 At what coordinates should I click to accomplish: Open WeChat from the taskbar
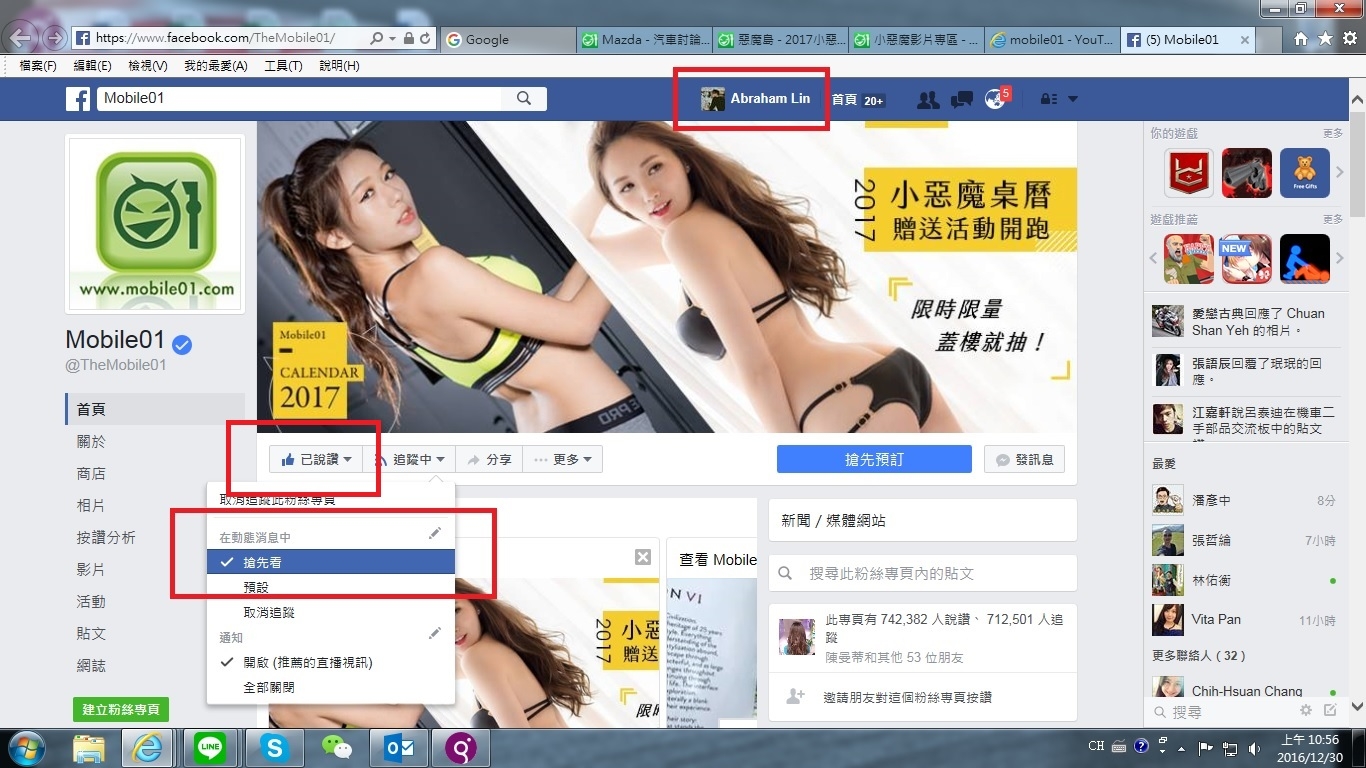click(x=337, y=748)
